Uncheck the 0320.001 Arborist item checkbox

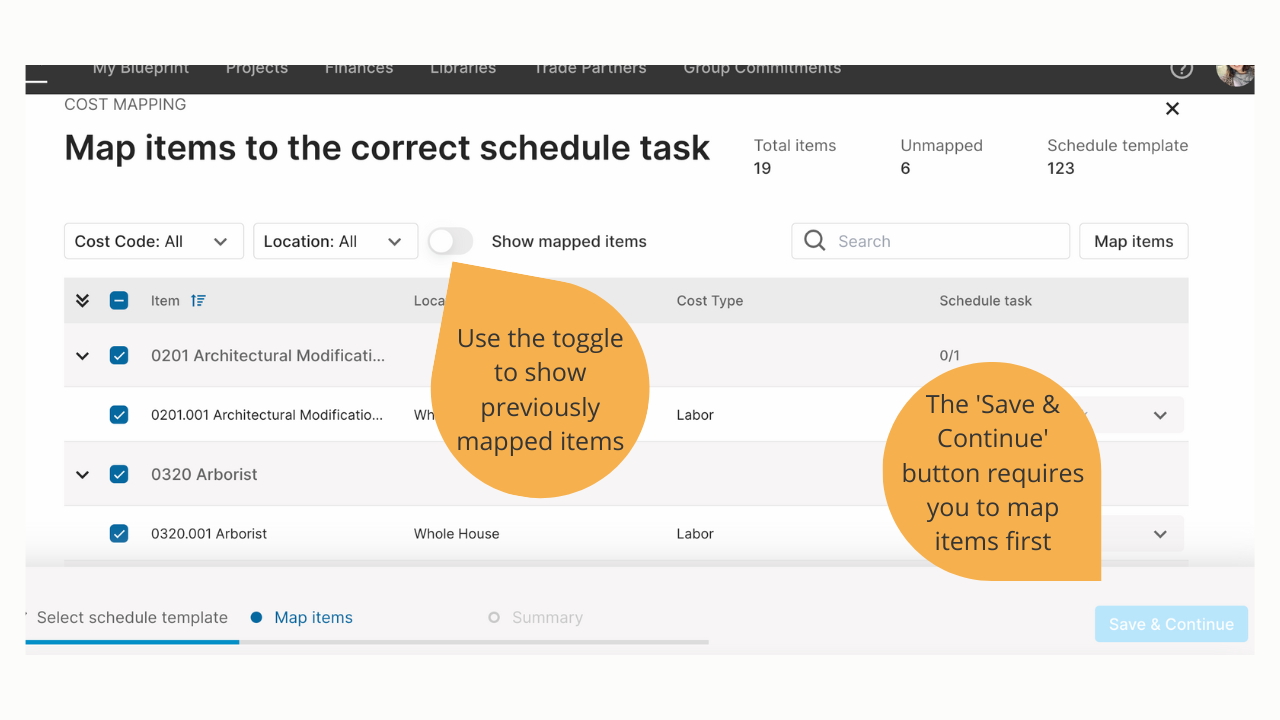pyautogui.click(x=119, y=533)
